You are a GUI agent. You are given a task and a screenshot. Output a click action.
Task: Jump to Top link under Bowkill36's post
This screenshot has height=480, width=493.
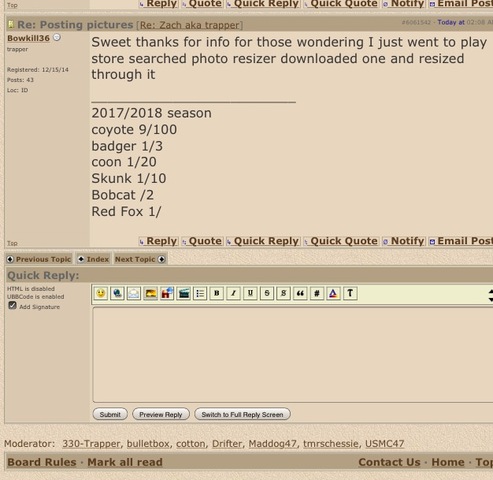[x=12, y=243]
